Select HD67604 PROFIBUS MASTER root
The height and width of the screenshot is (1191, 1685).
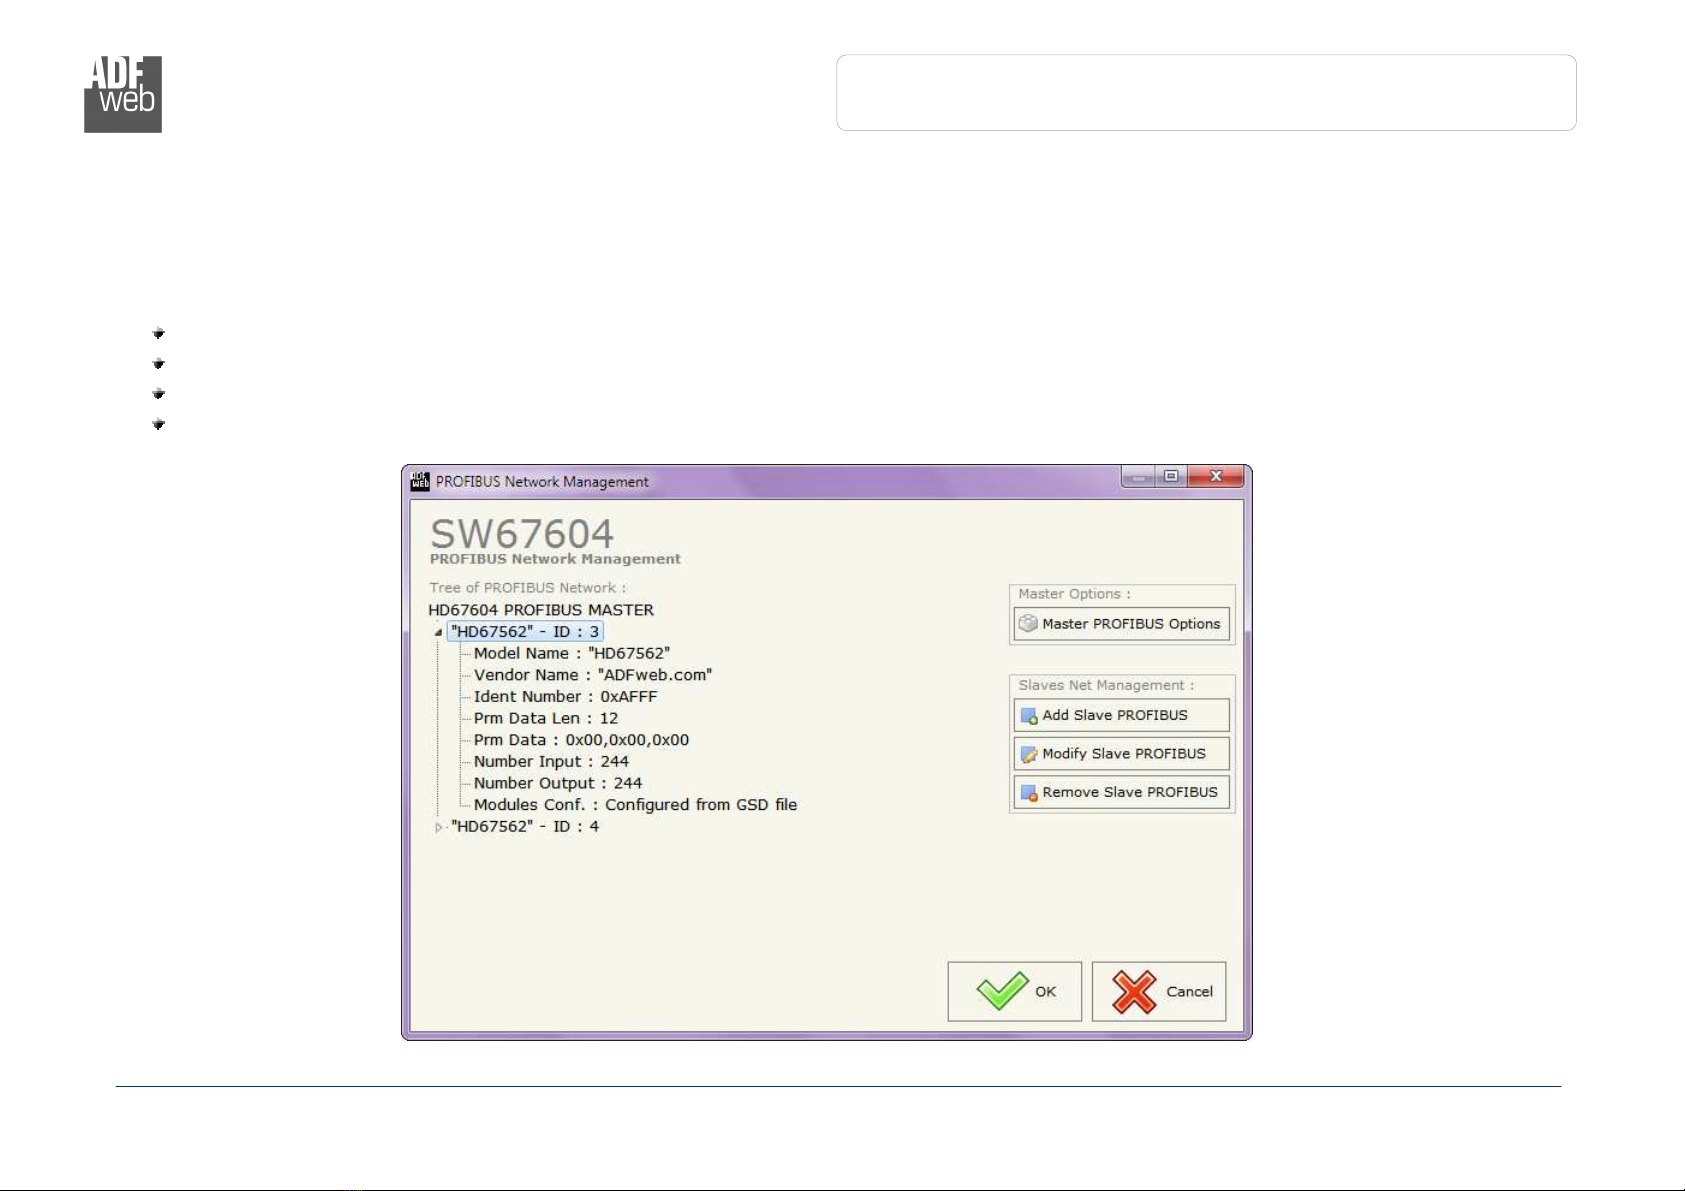point(541,610)
